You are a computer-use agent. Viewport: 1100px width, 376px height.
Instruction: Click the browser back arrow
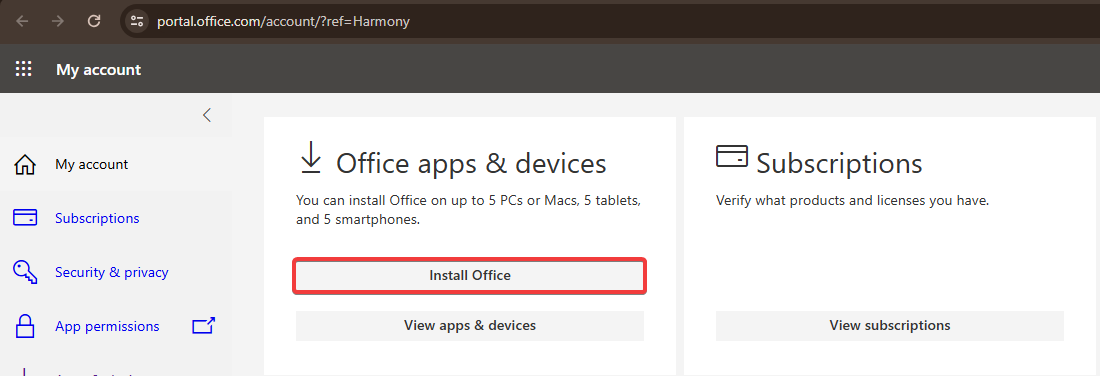tap(22, 21)
